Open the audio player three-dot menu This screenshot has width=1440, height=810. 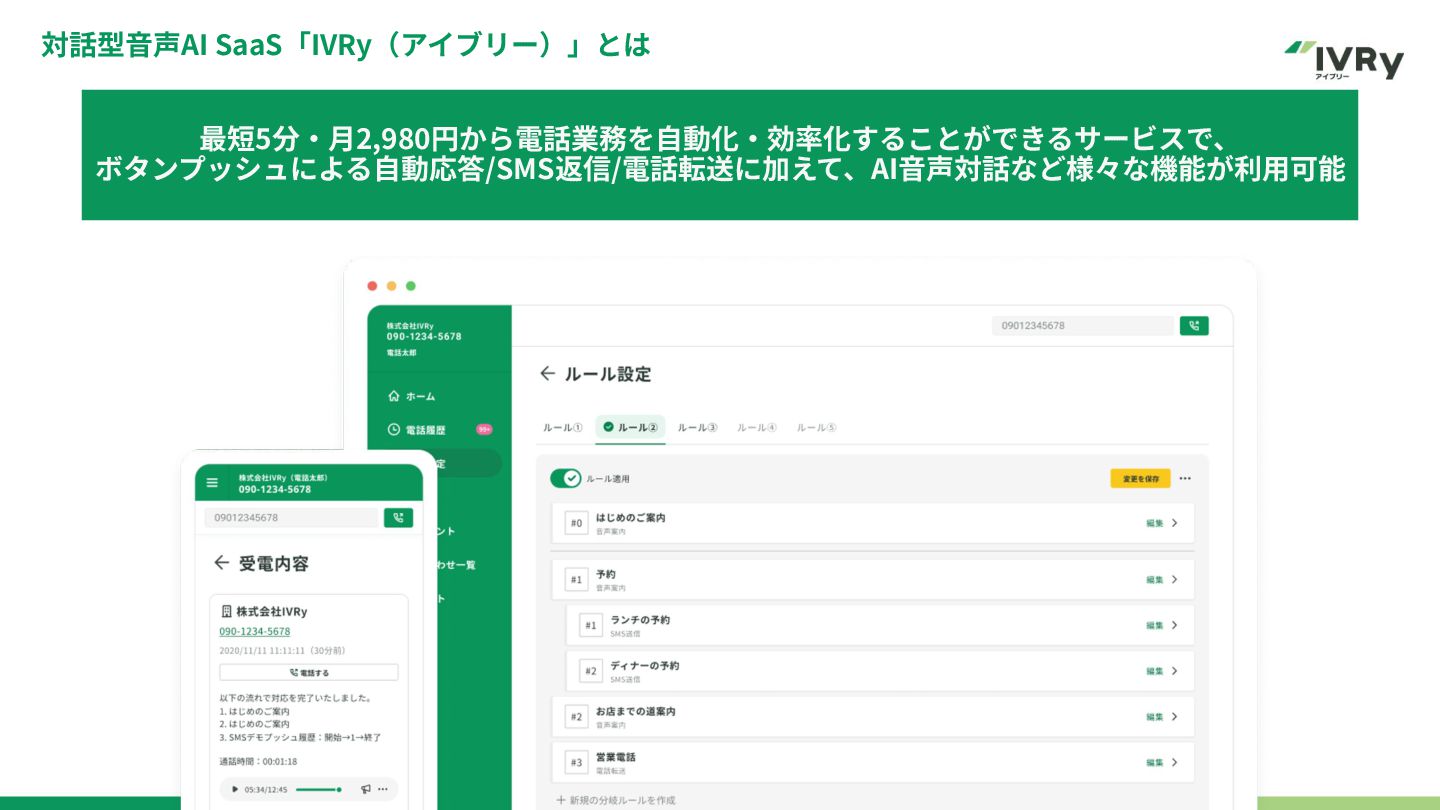(x=385, y=789)
